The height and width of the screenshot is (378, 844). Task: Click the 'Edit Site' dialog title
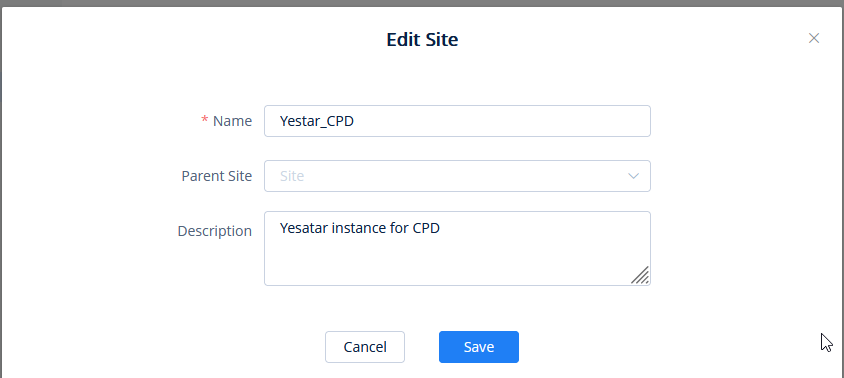point(422,39)
